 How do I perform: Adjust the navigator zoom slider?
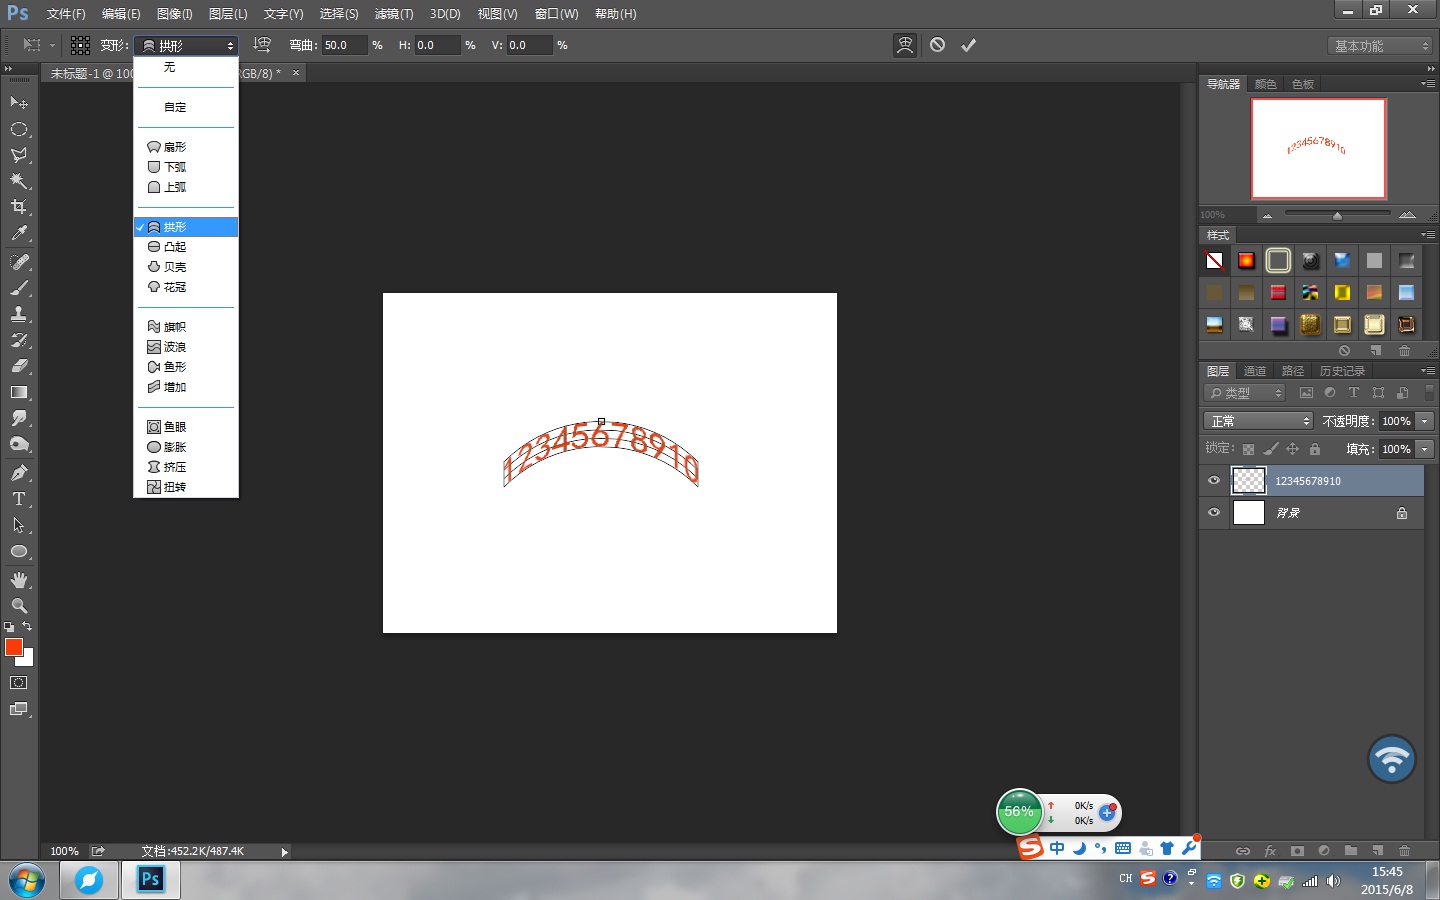[1337, 215]
